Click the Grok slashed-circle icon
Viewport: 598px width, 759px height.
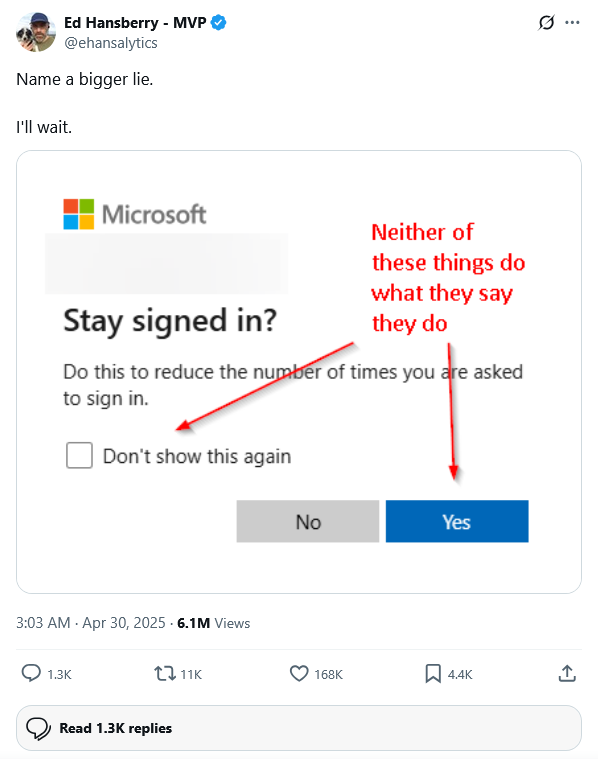pyautogui.click(x=546, y=22)
